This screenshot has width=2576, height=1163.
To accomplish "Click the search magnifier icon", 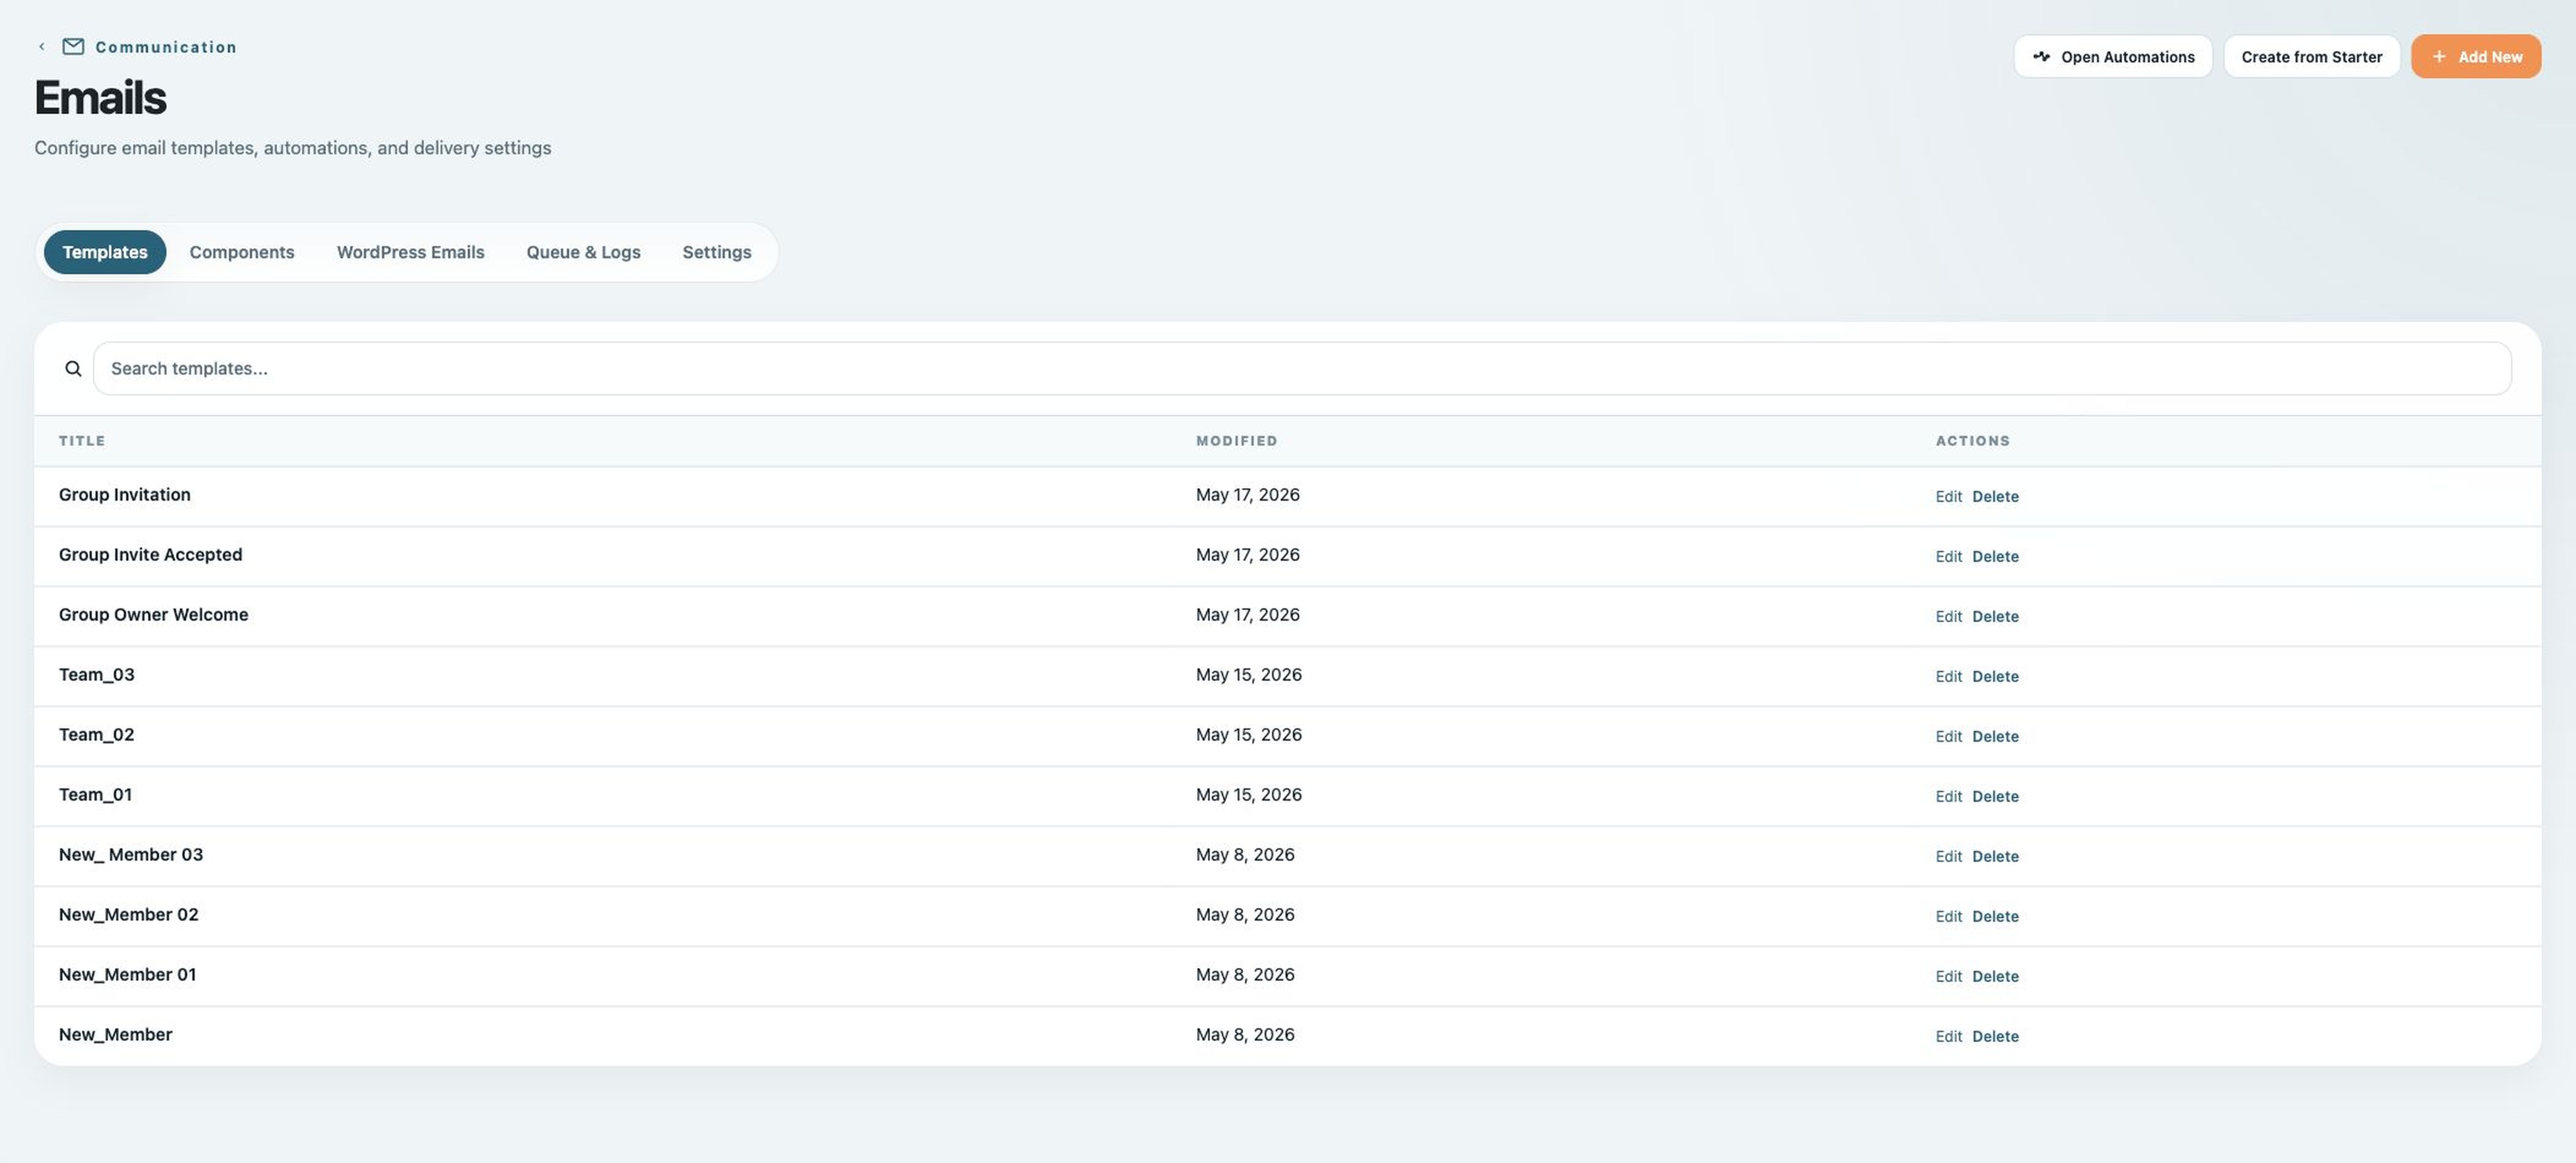I will point(73,369).
